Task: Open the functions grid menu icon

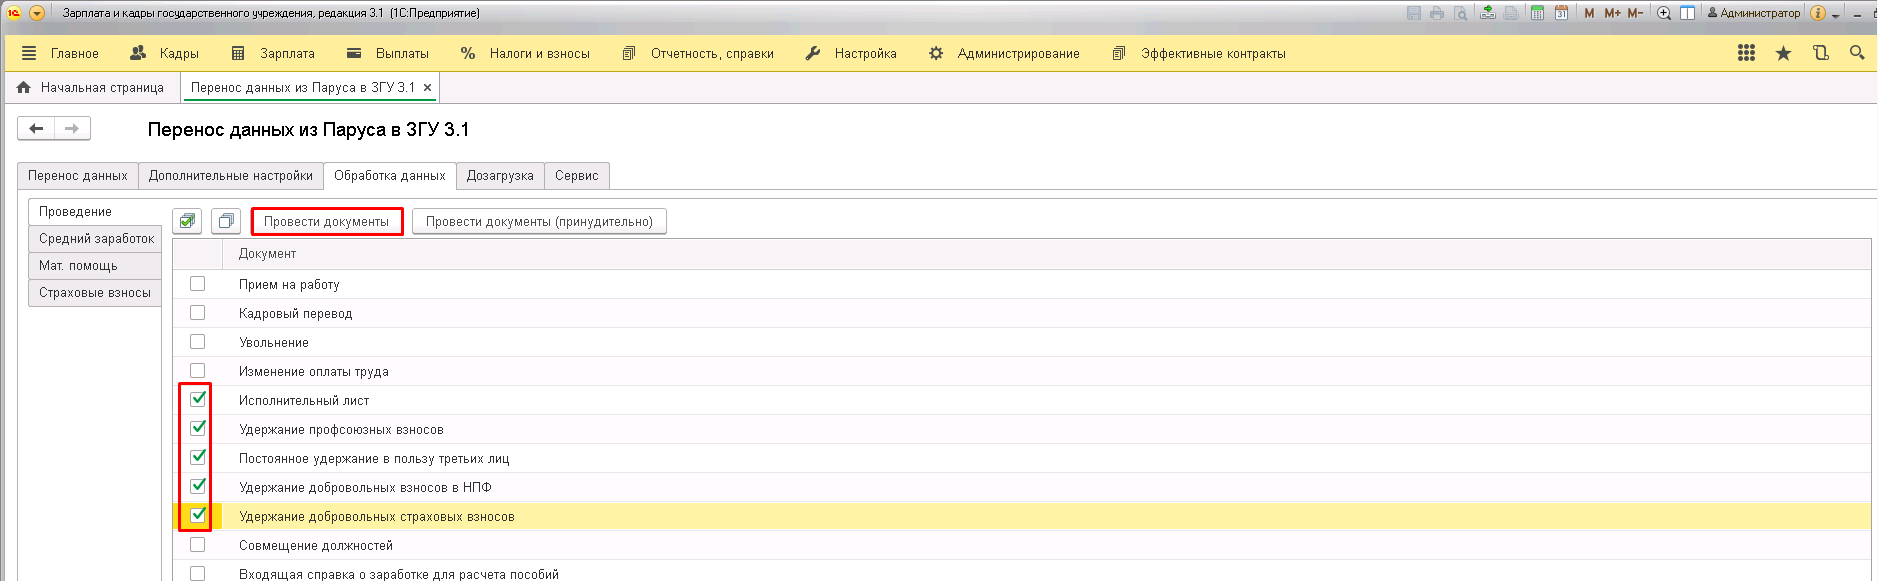Action: pos(1746,53)
